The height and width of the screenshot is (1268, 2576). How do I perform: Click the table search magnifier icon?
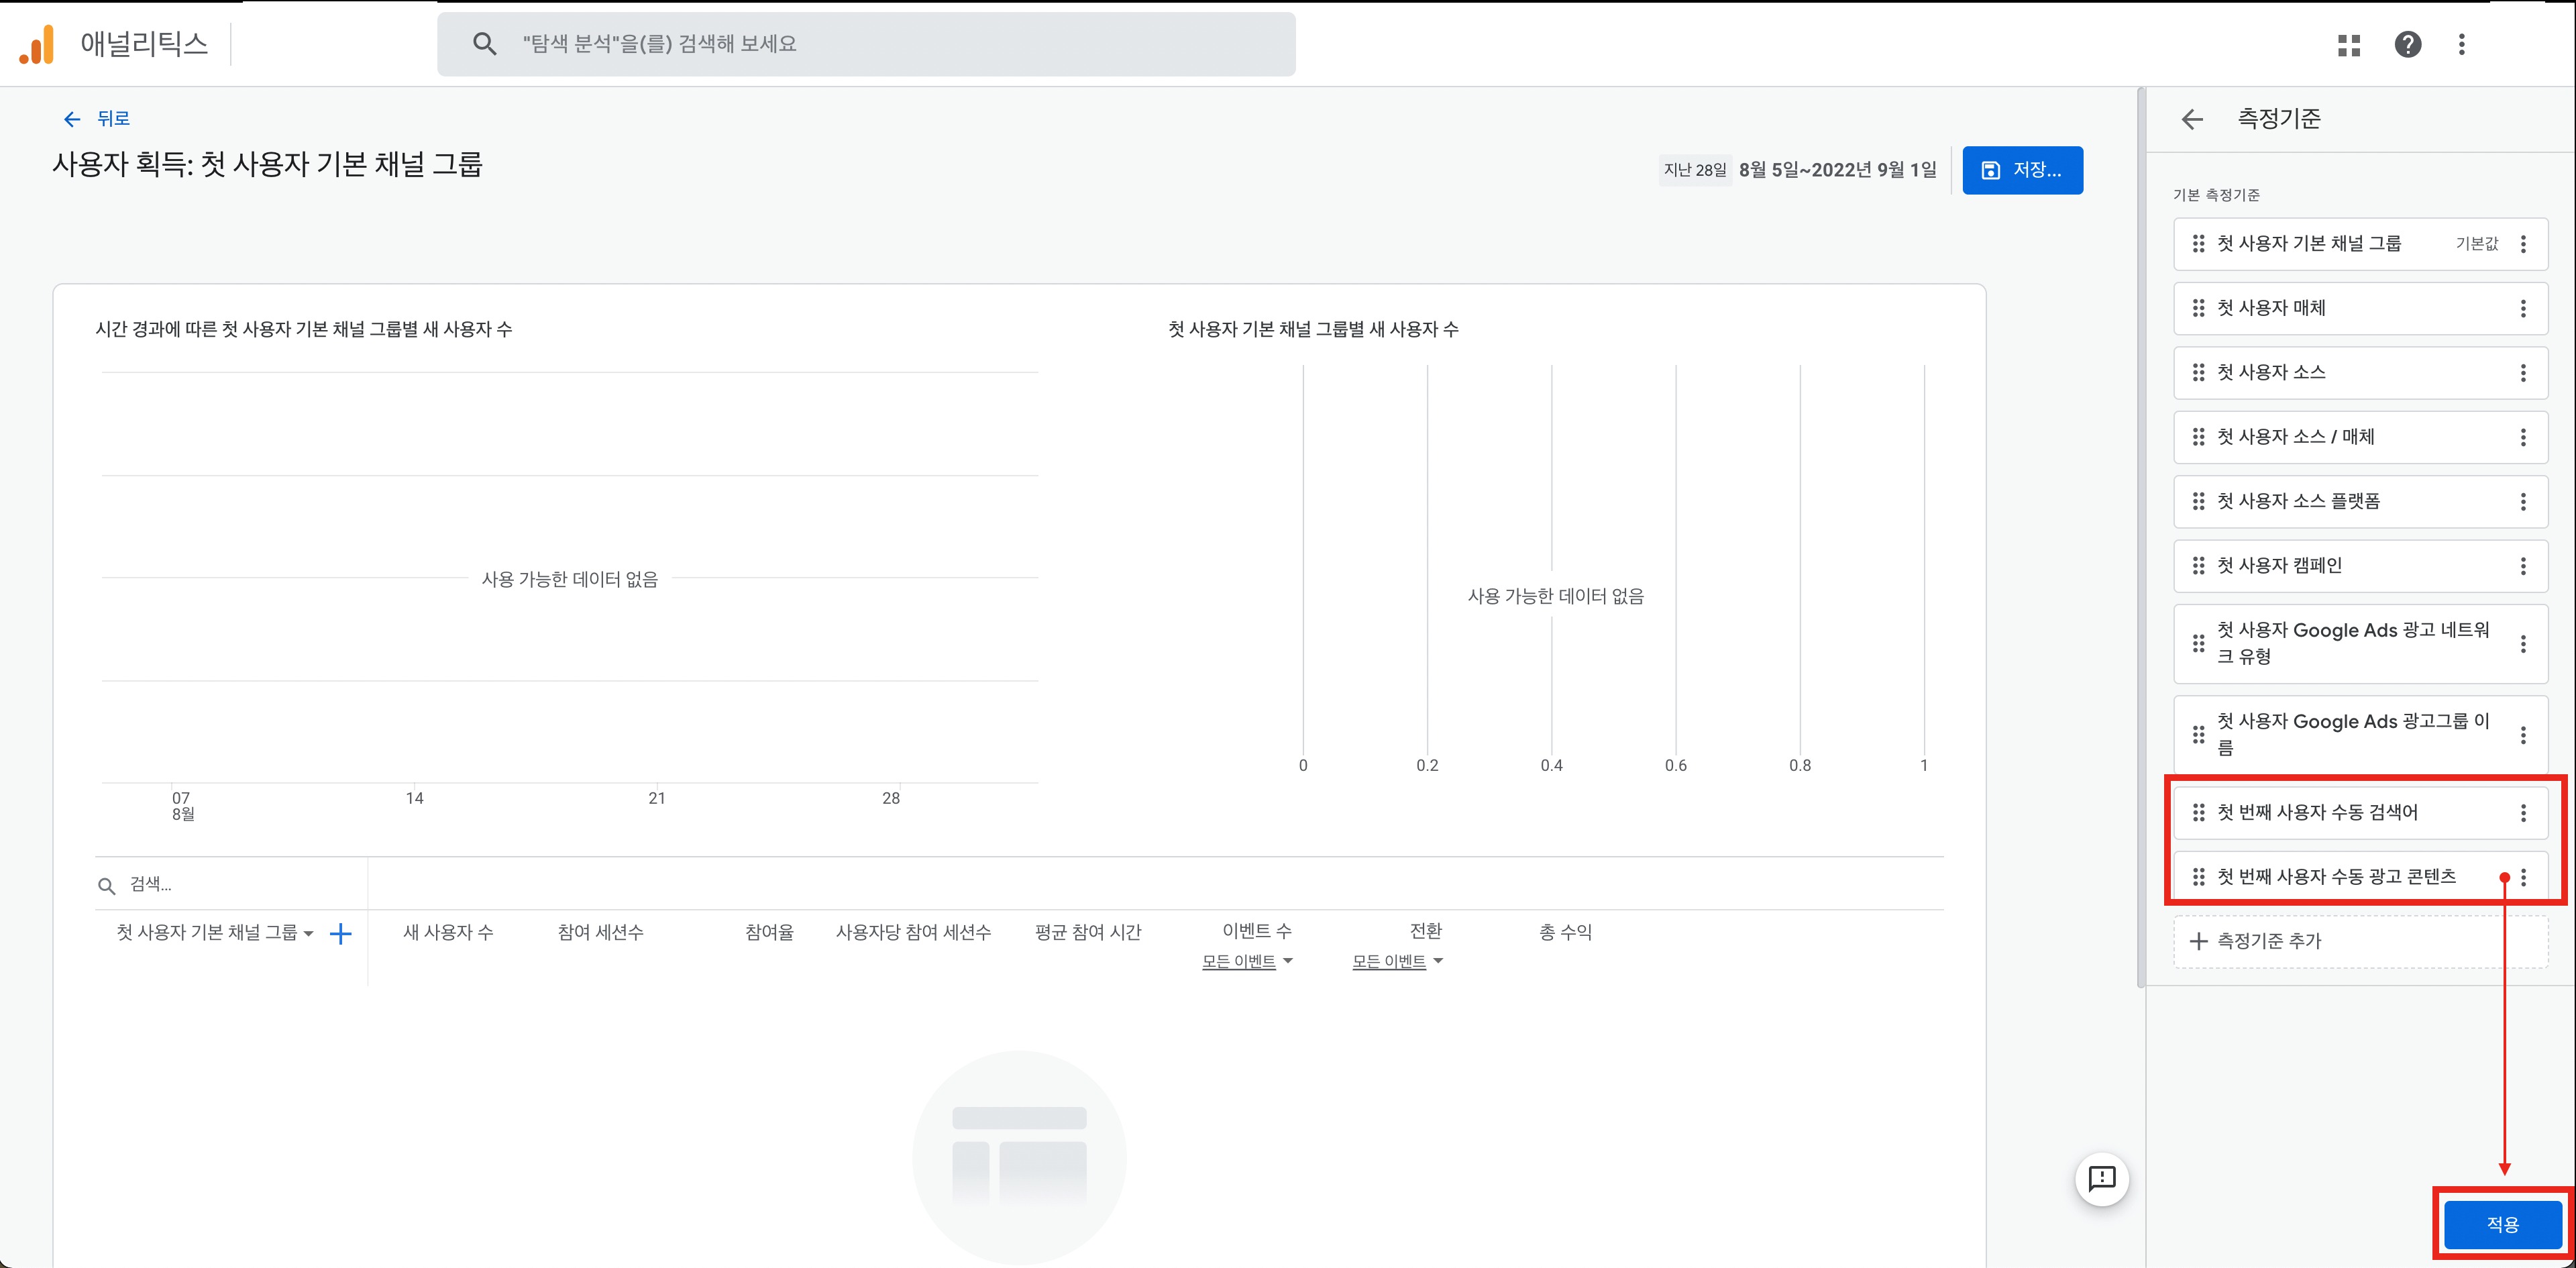pos(107,886)
